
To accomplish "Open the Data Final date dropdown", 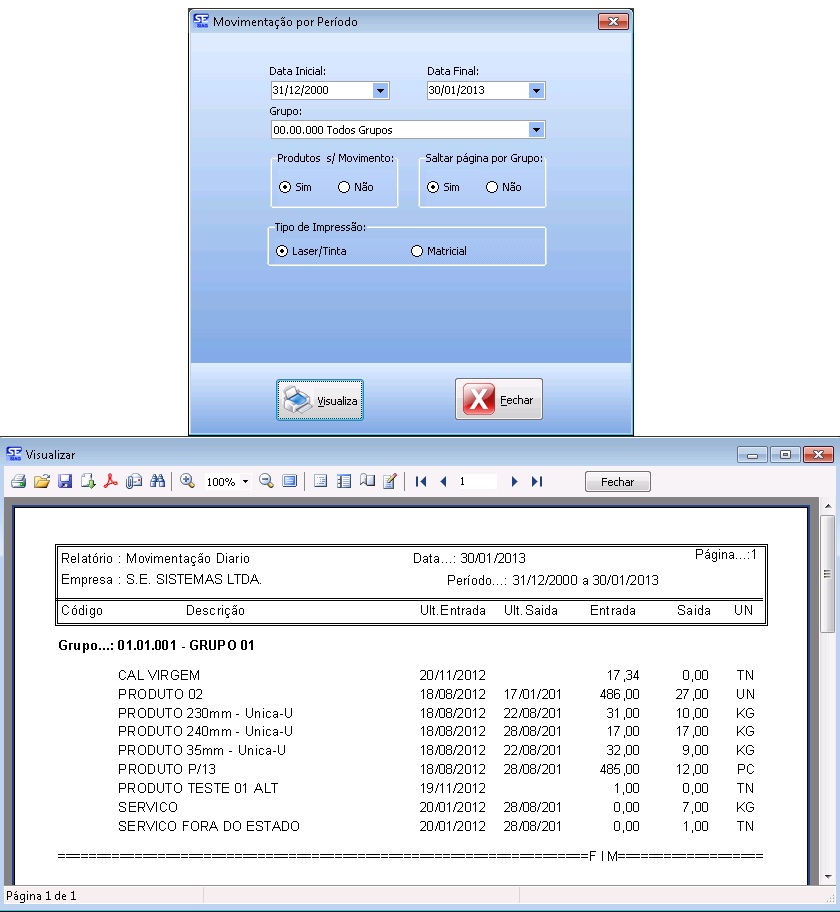I will [537, 91].
